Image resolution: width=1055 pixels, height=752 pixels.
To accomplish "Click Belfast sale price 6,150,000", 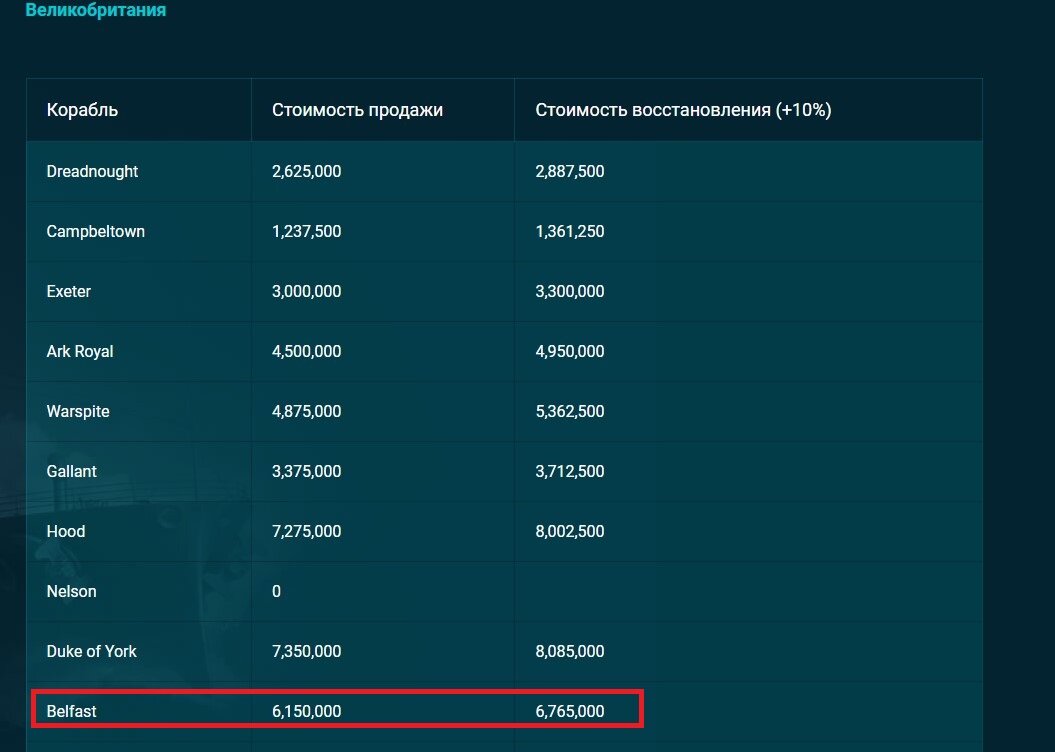I will [306, 711].
